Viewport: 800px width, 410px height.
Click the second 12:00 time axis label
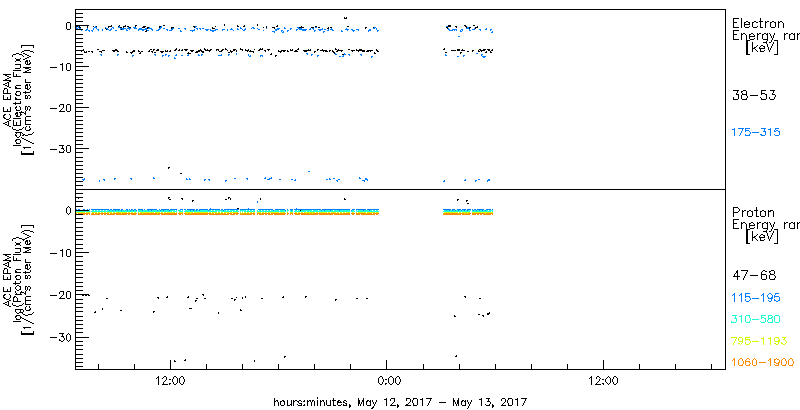pyautogui.click(x=604, y=380)
